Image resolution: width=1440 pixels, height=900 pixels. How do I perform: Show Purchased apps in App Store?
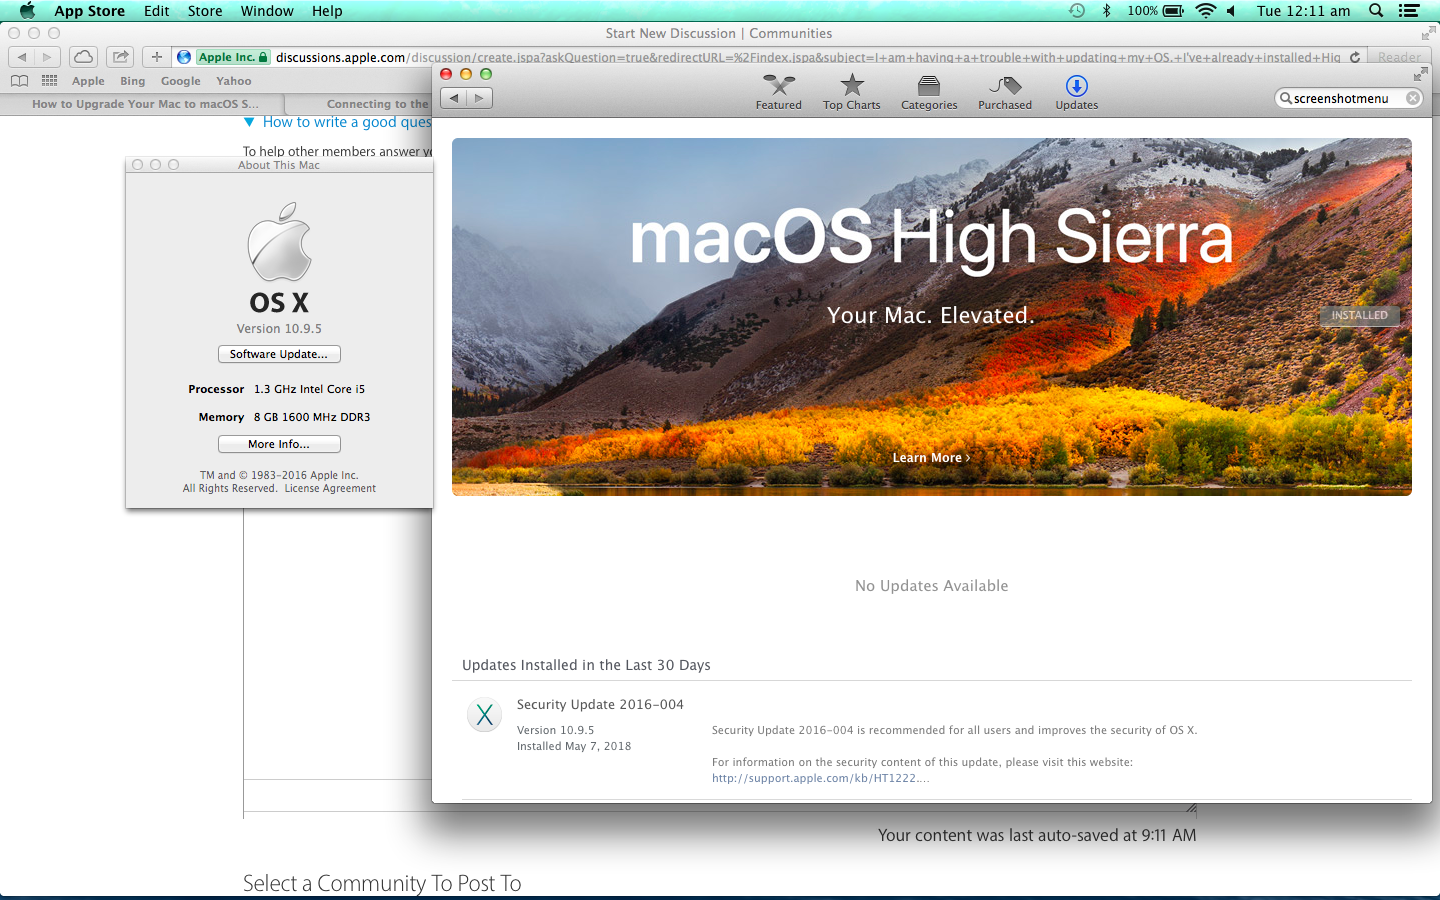[x=1004, y=92]
